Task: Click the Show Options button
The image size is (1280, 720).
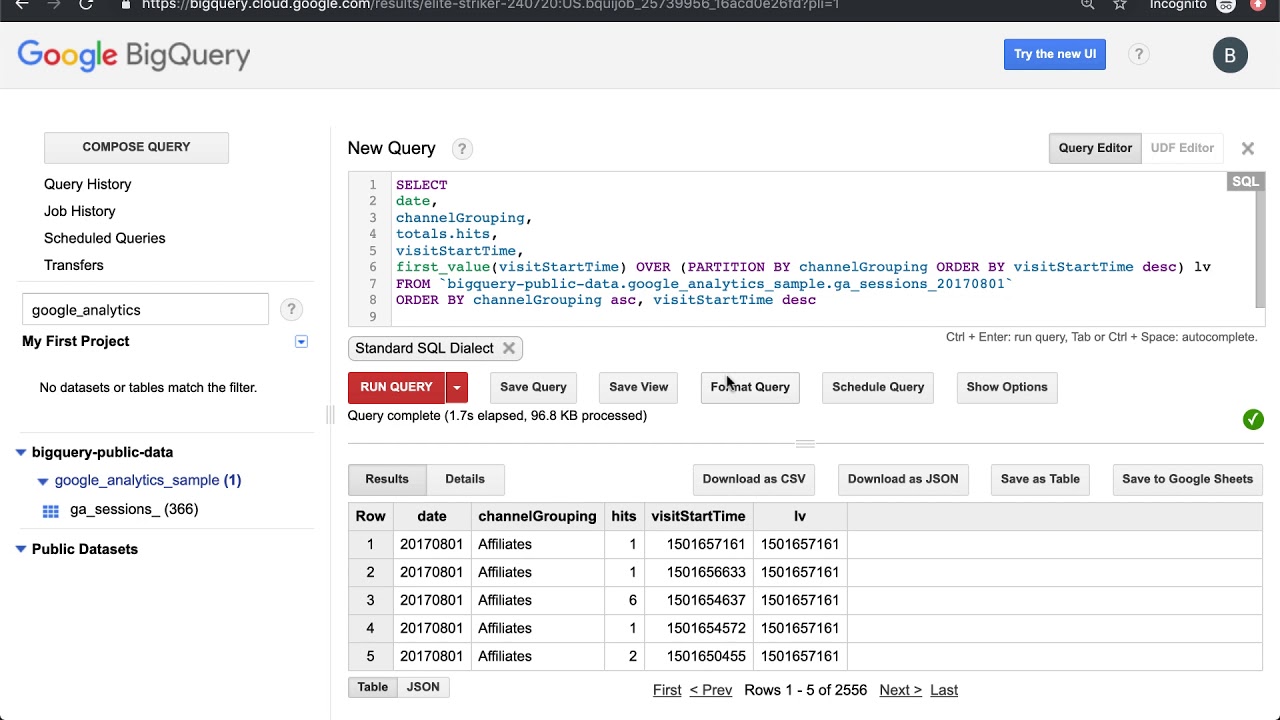Action: [1007, 387]
